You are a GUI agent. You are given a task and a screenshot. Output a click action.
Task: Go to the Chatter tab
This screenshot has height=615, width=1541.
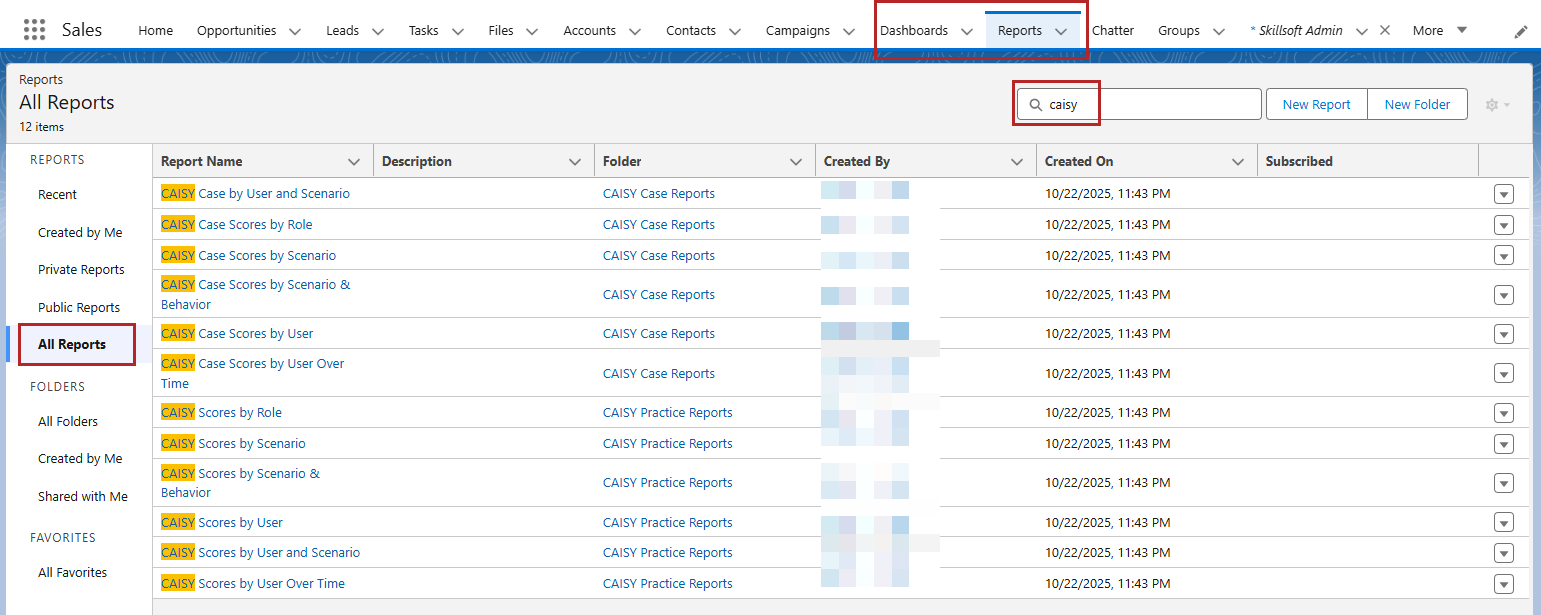(x=1112, y=31)
